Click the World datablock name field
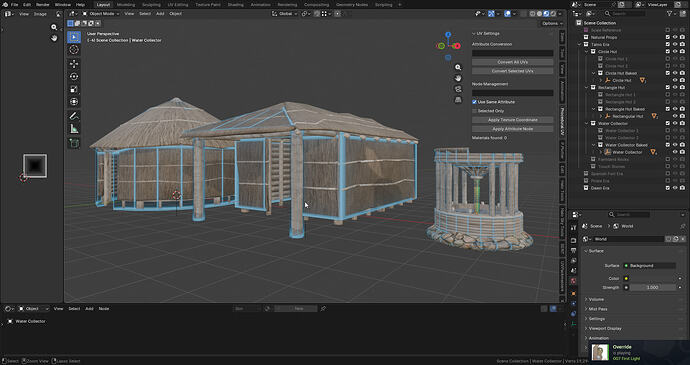The width and height of the screenshot is (690, 365). [628, 239]
